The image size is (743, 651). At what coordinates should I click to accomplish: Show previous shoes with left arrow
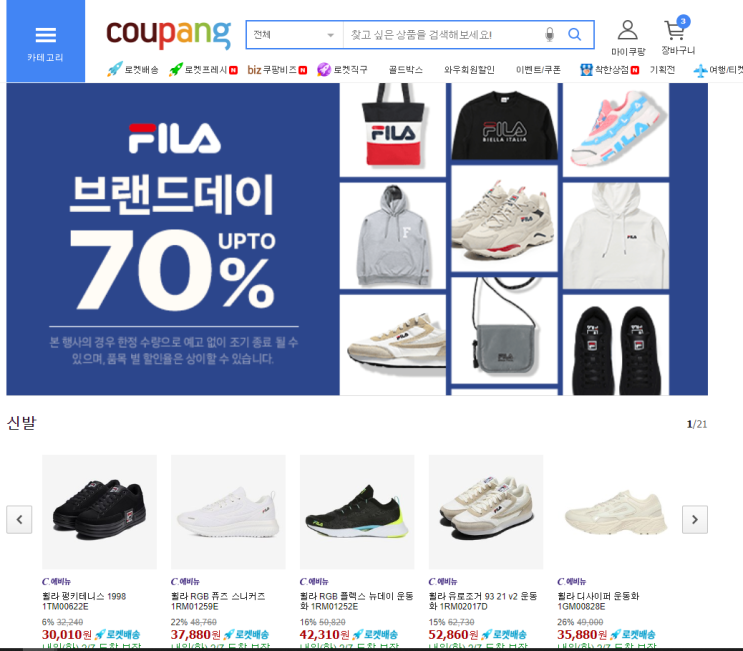[x=19, y=520]
